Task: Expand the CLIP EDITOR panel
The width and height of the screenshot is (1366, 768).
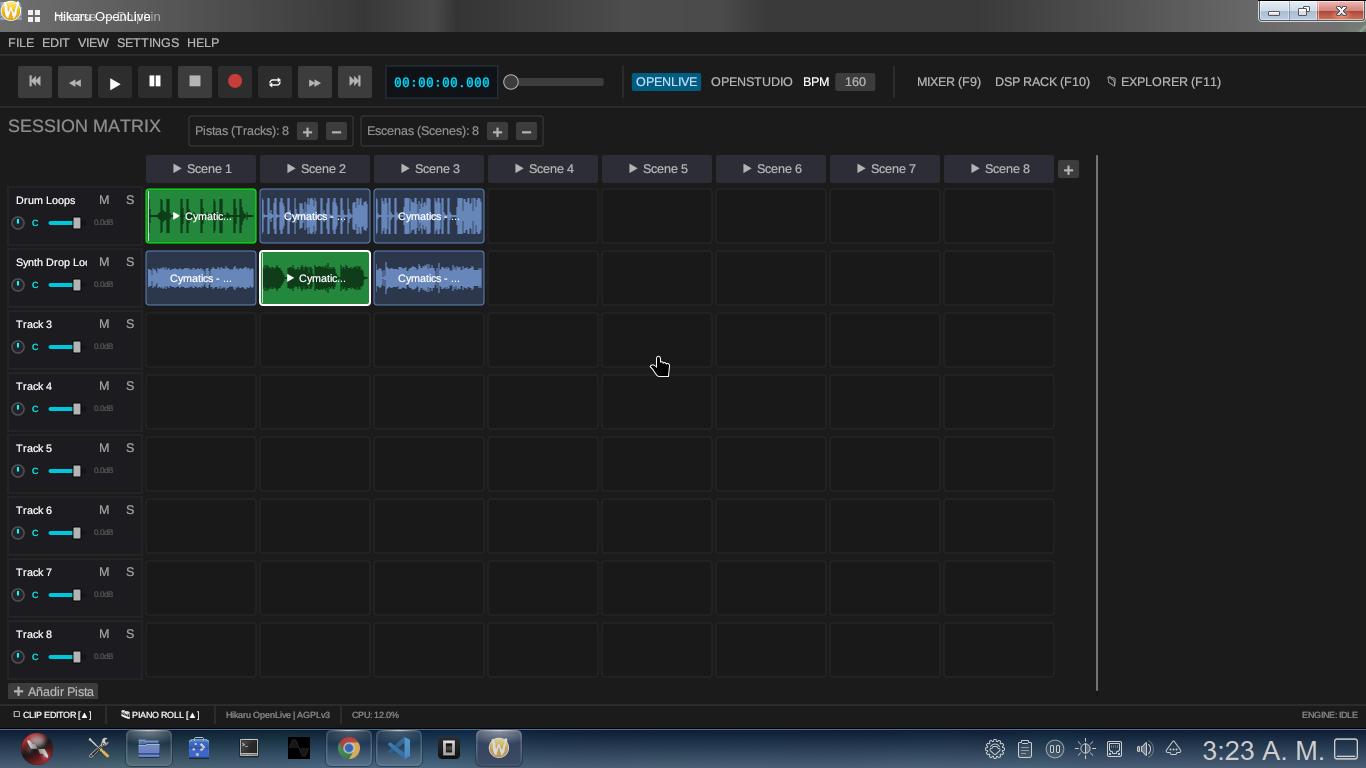Action: click(52, 715)
